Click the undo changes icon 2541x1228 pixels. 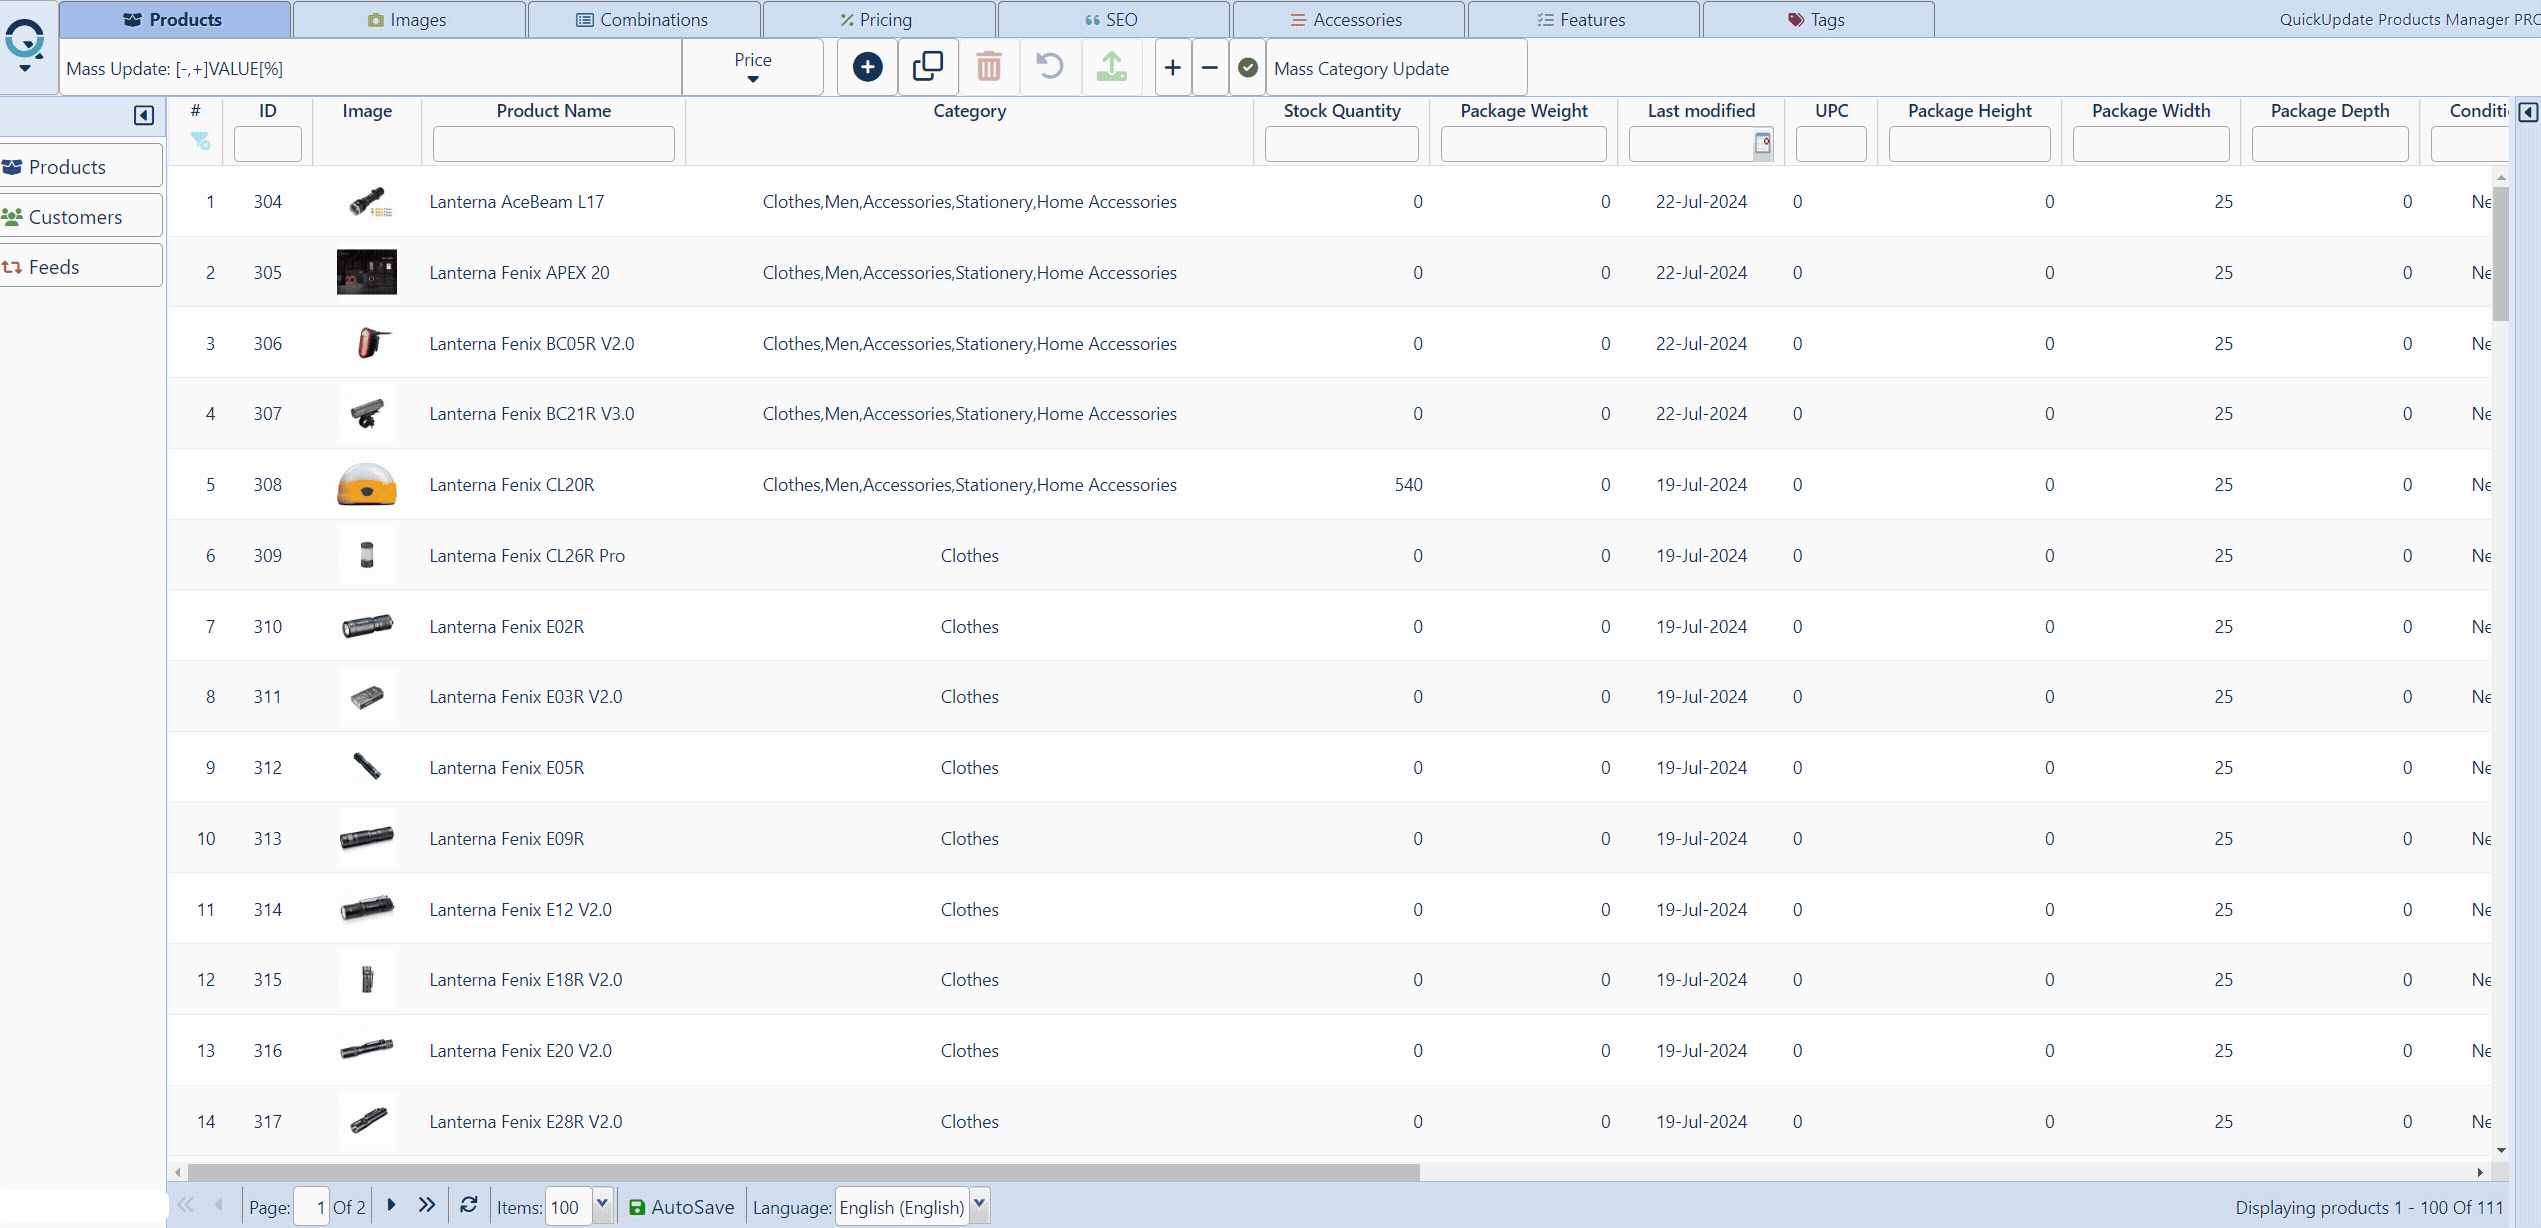click(1049, 67)
